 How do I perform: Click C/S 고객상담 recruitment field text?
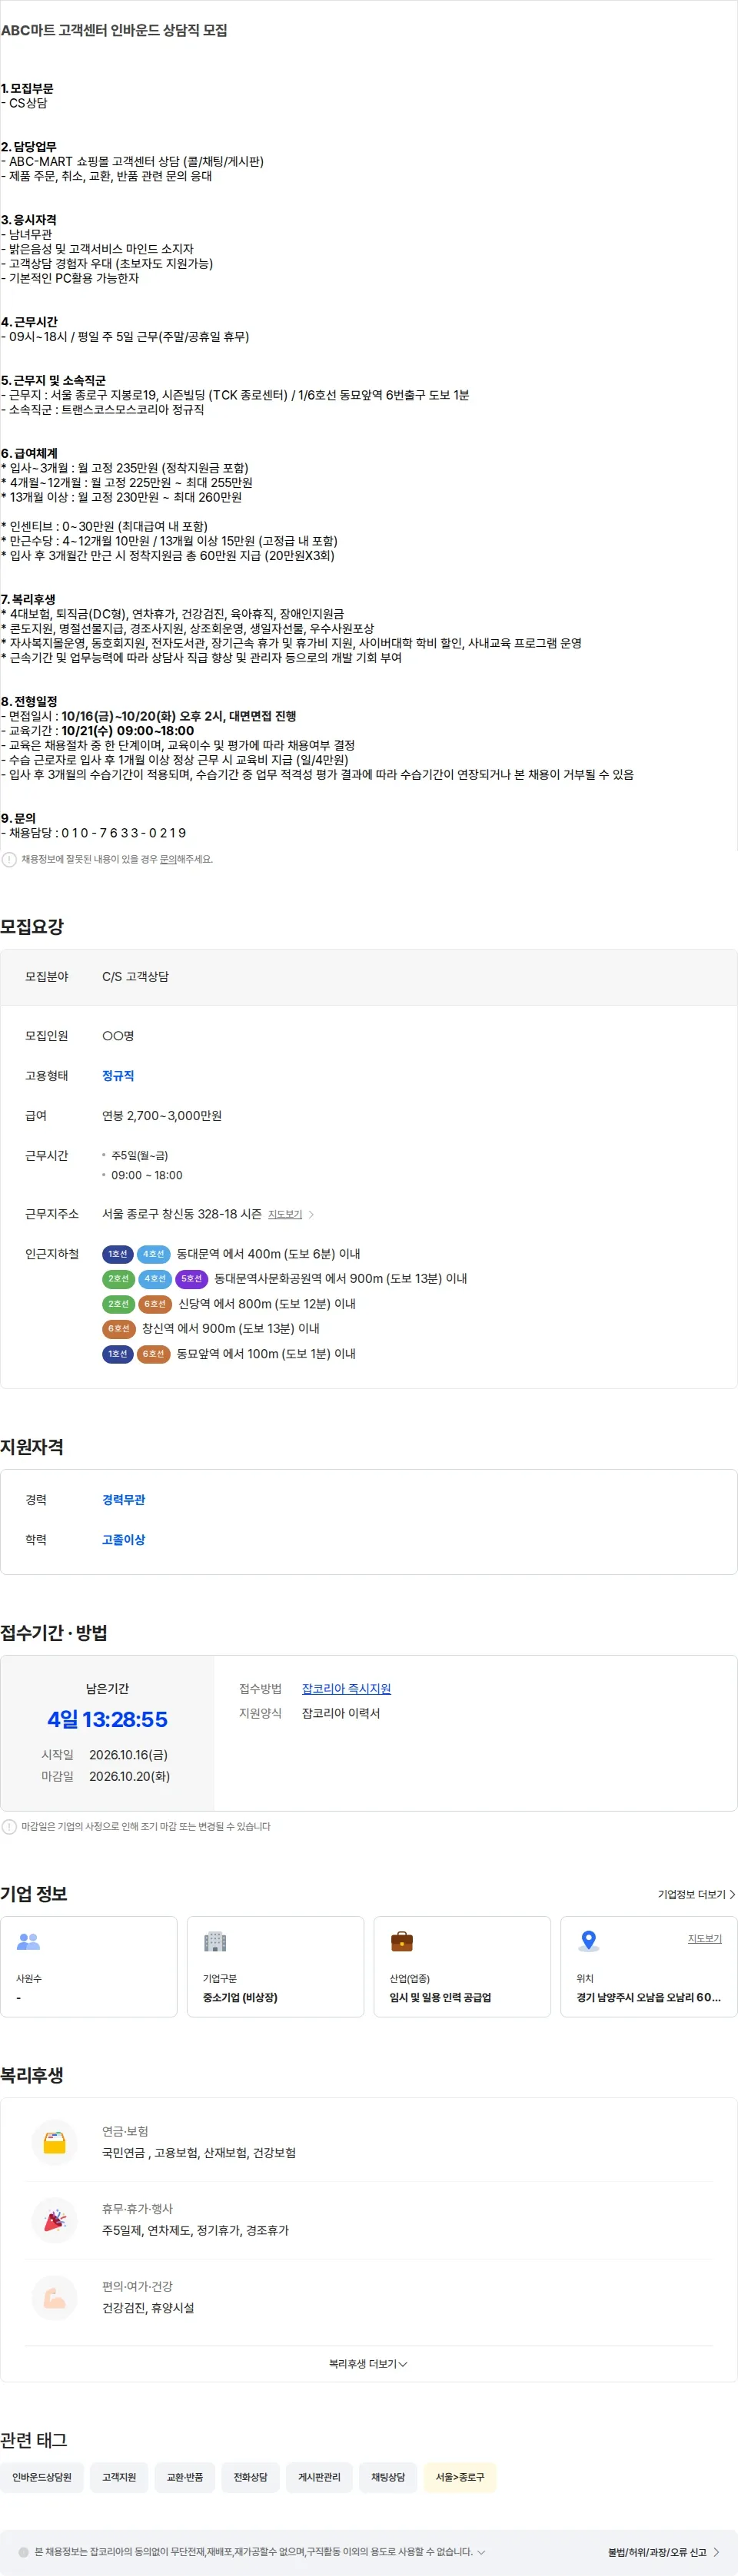click(135, 976)
